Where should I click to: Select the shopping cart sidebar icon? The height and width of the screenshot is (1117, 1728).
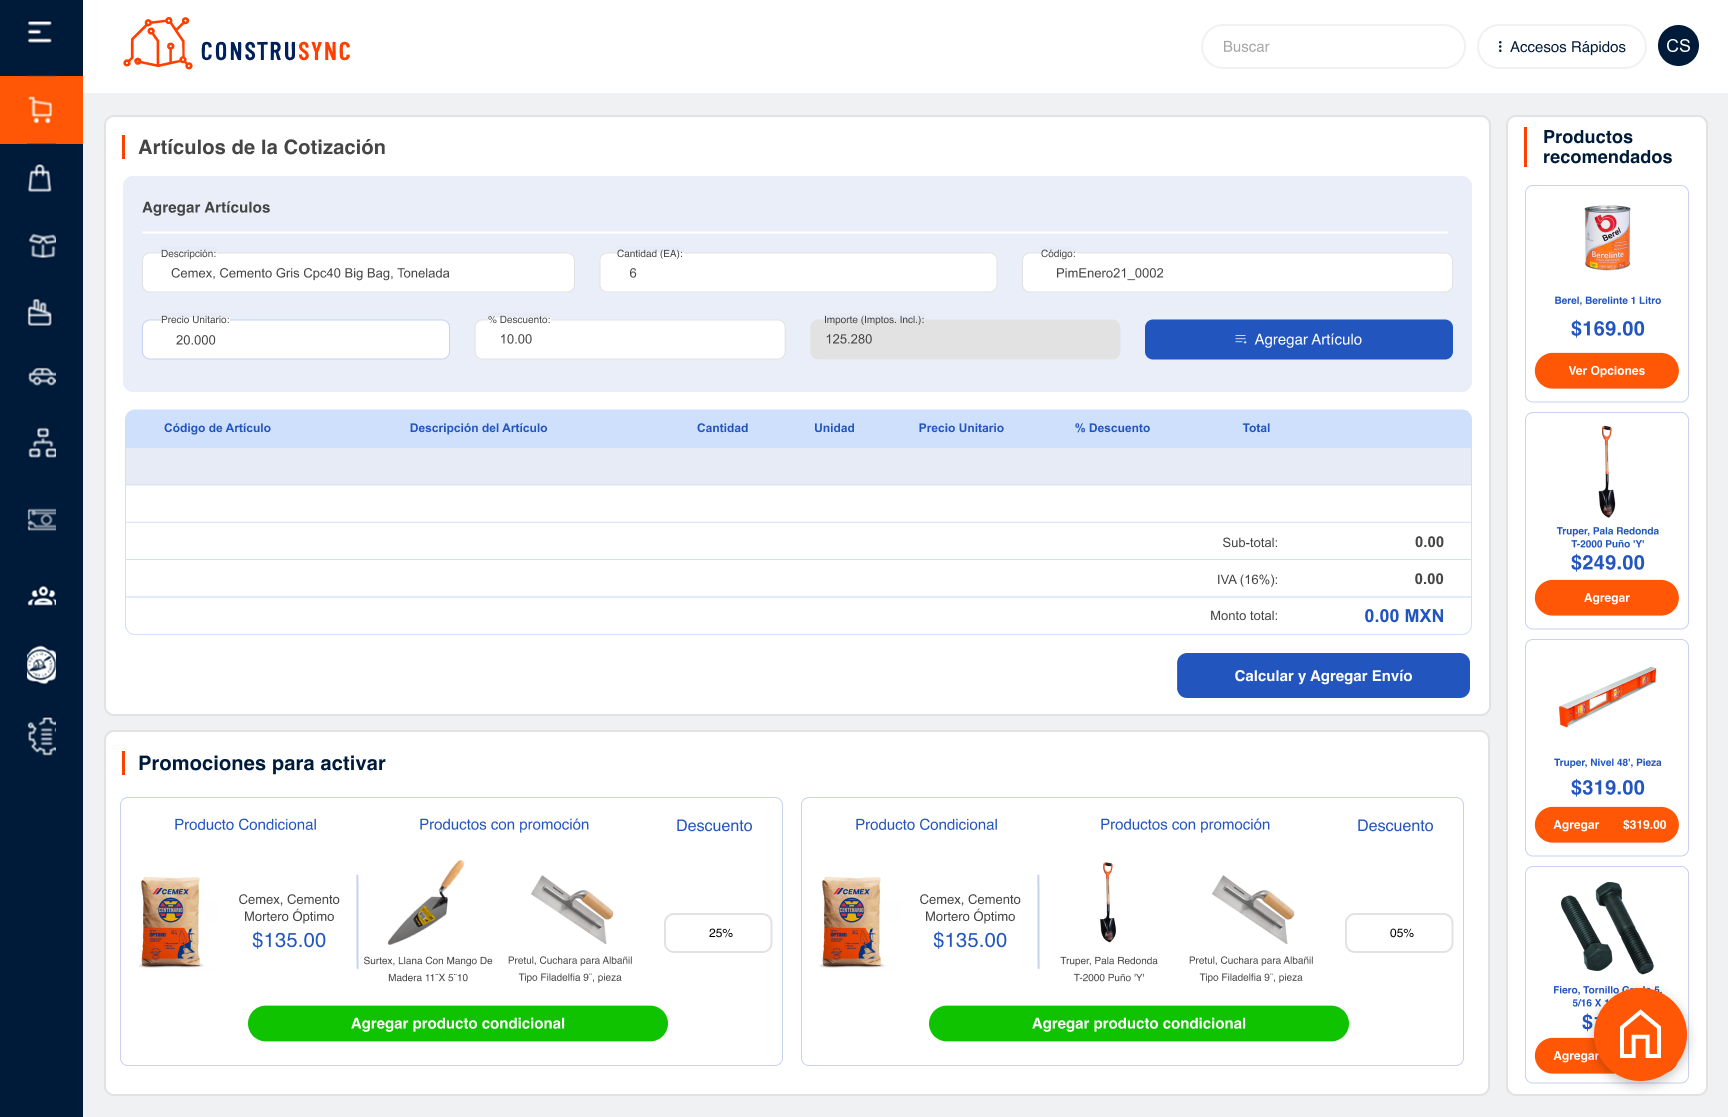click(x=41, y=110)
